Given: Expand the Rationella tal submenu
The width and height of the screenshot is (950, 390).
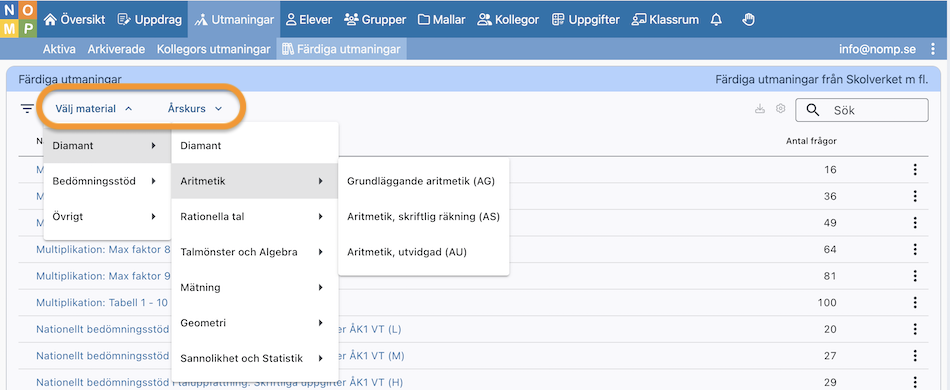Looking at the screenshot, I should (254, 216).
